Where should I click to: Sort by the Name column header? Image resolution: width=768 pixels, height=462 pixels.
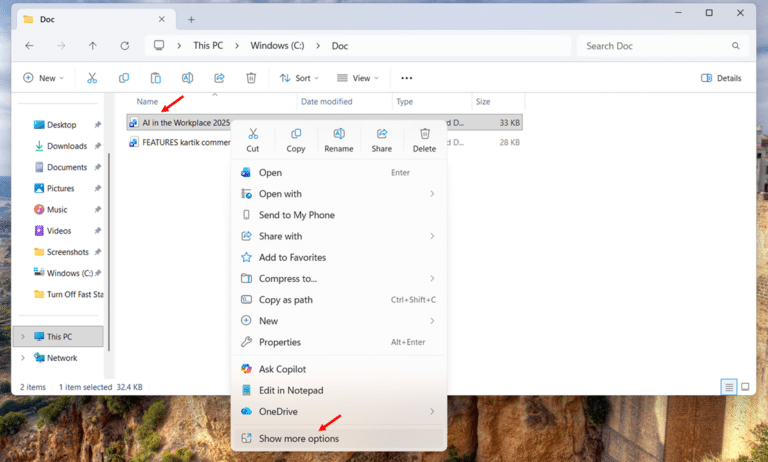tap(147, 101)
